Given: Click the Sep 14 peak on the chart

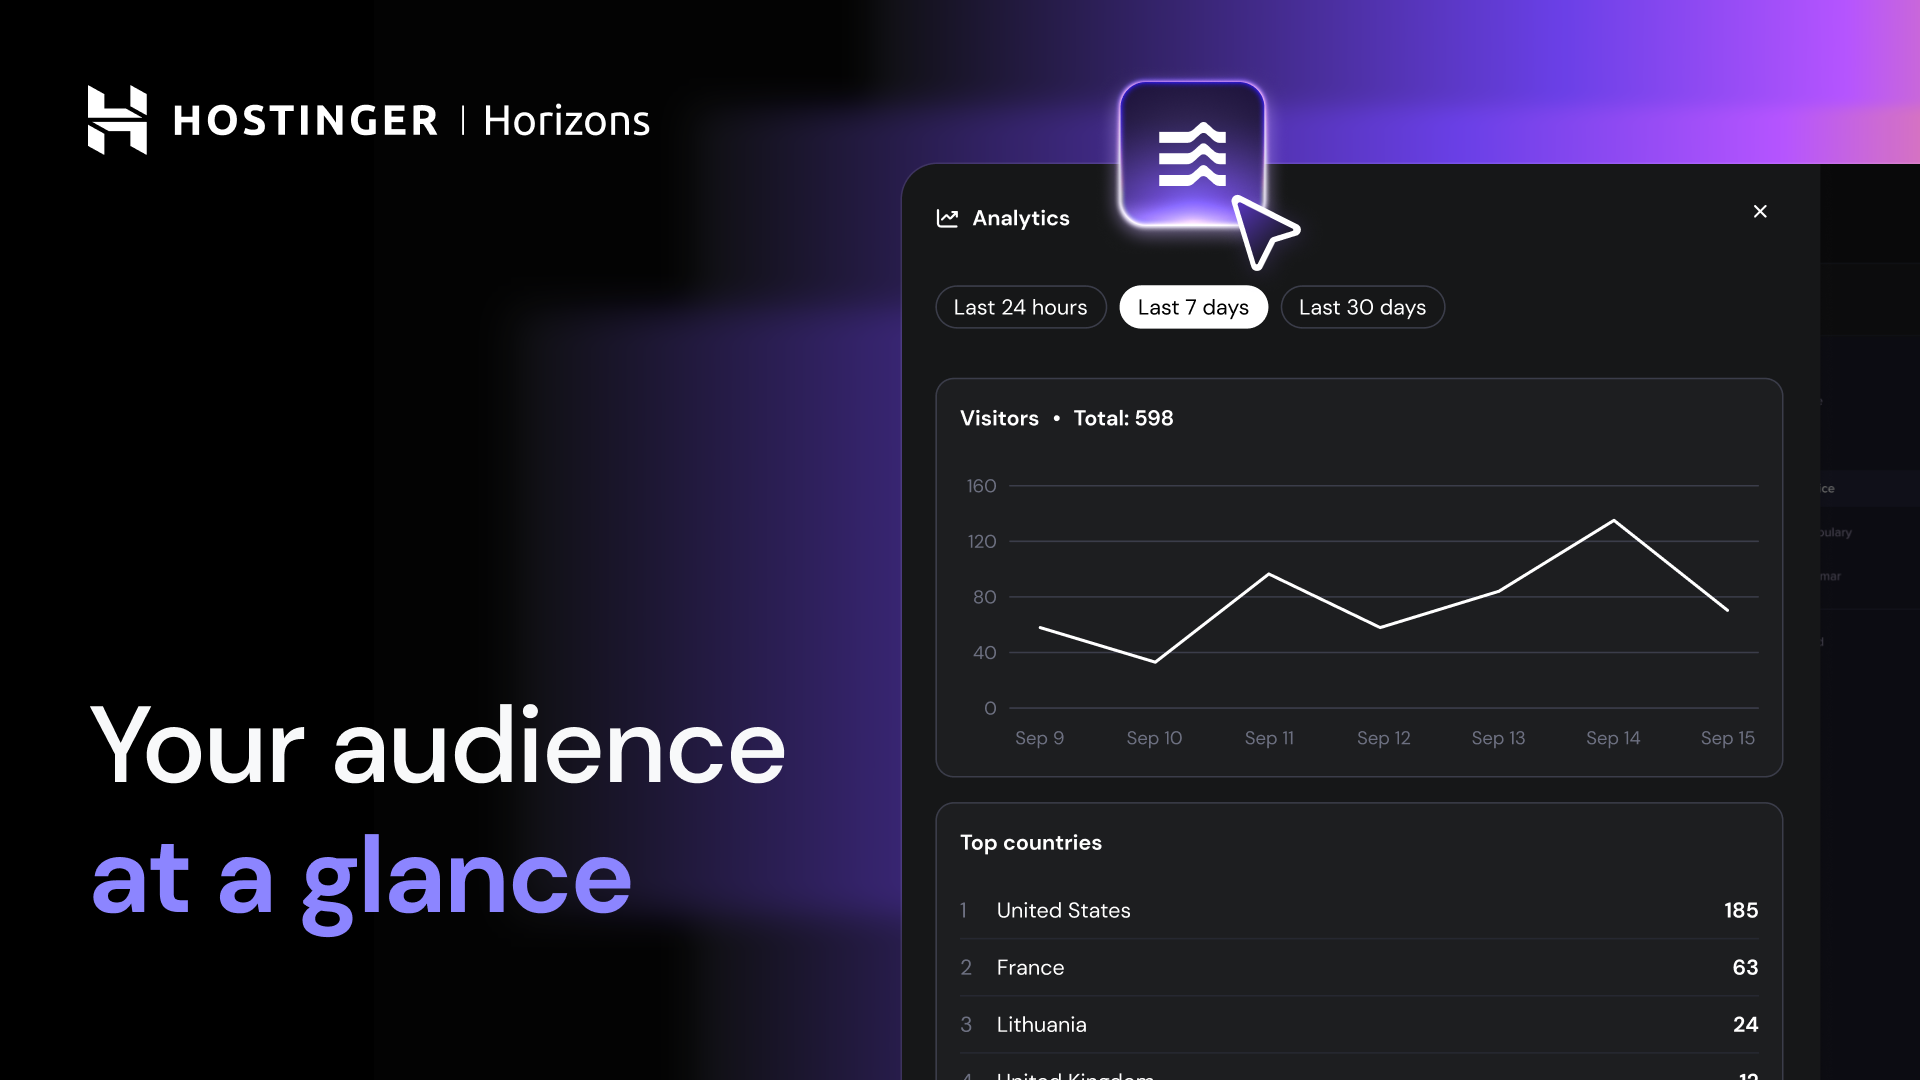Looking at the screenshot, I should pyautogui.click(x=1613, y=521).
